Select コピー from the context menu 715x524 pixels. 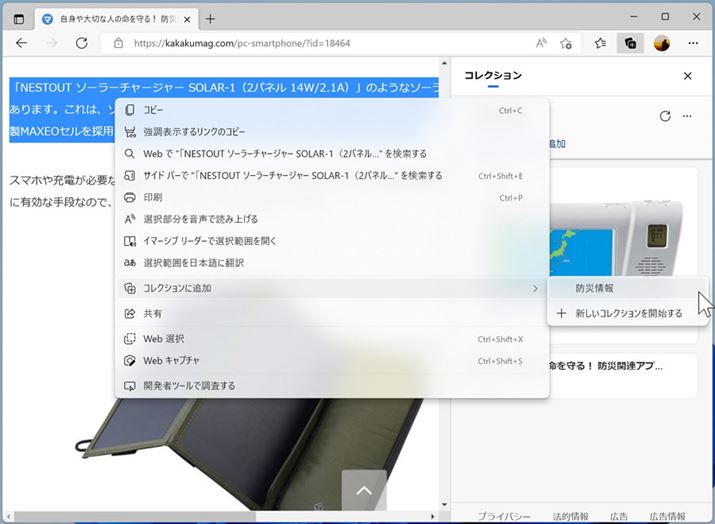332,110
